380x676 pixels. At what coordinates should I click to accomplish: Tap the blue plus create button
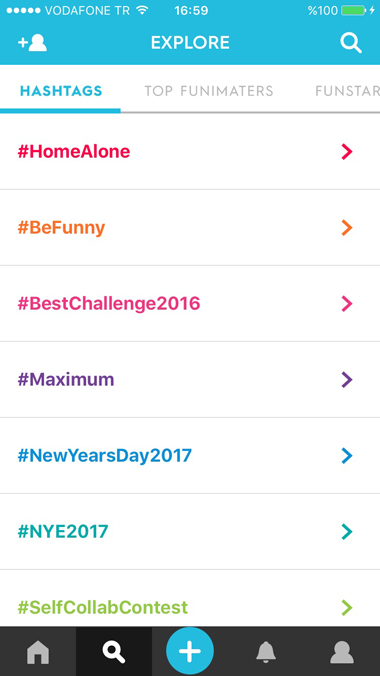[x=190, y=651]
